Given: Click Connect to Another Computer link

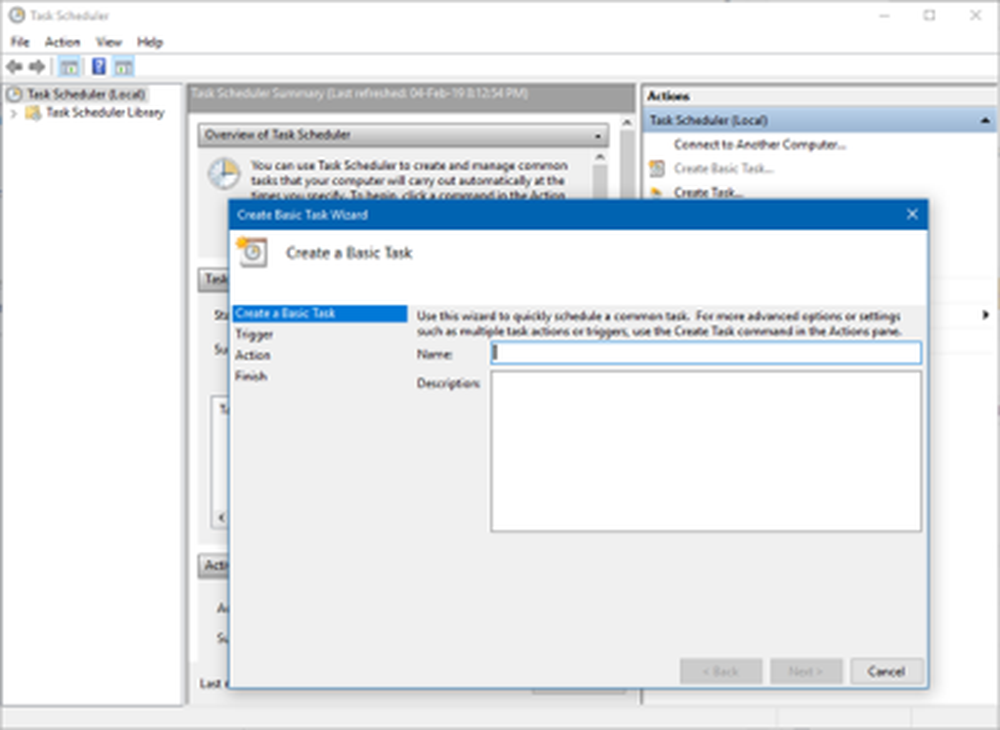Looking at the screenshot, I should [x=759, y=144].
